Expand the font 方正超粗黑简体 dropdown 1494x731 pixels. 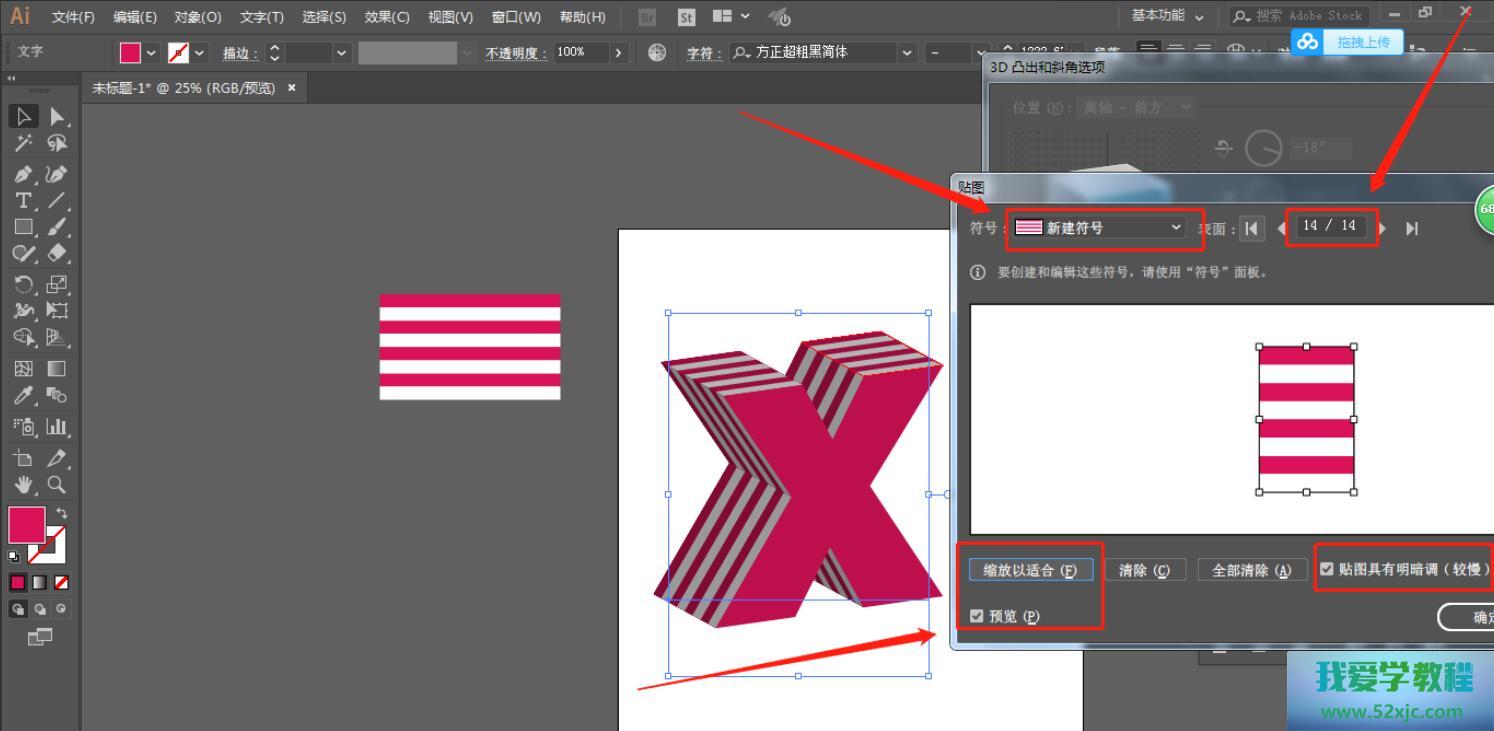point(907,53)
